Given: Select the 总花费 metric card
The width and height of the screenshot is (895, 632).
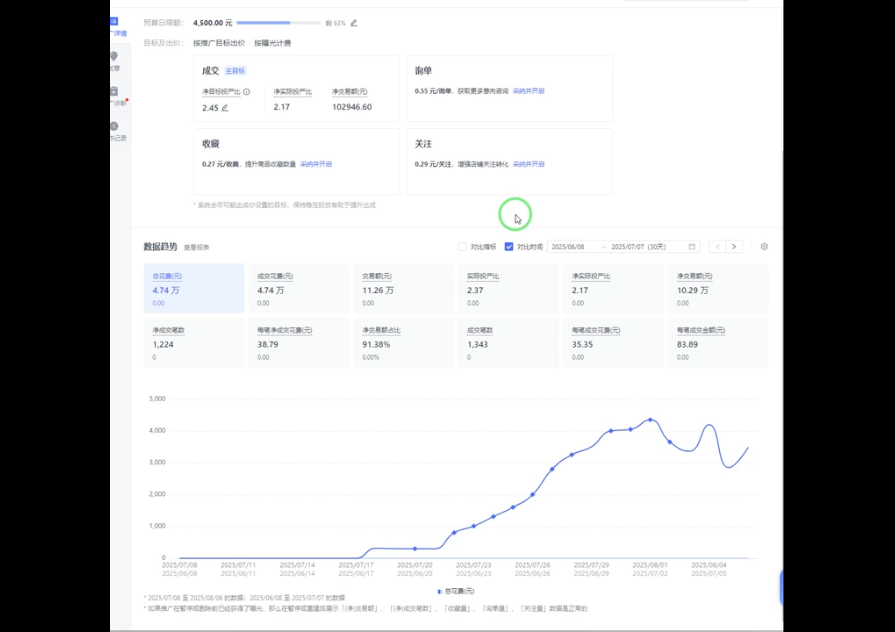Looking at the screenshot, I should click(193, 288).
